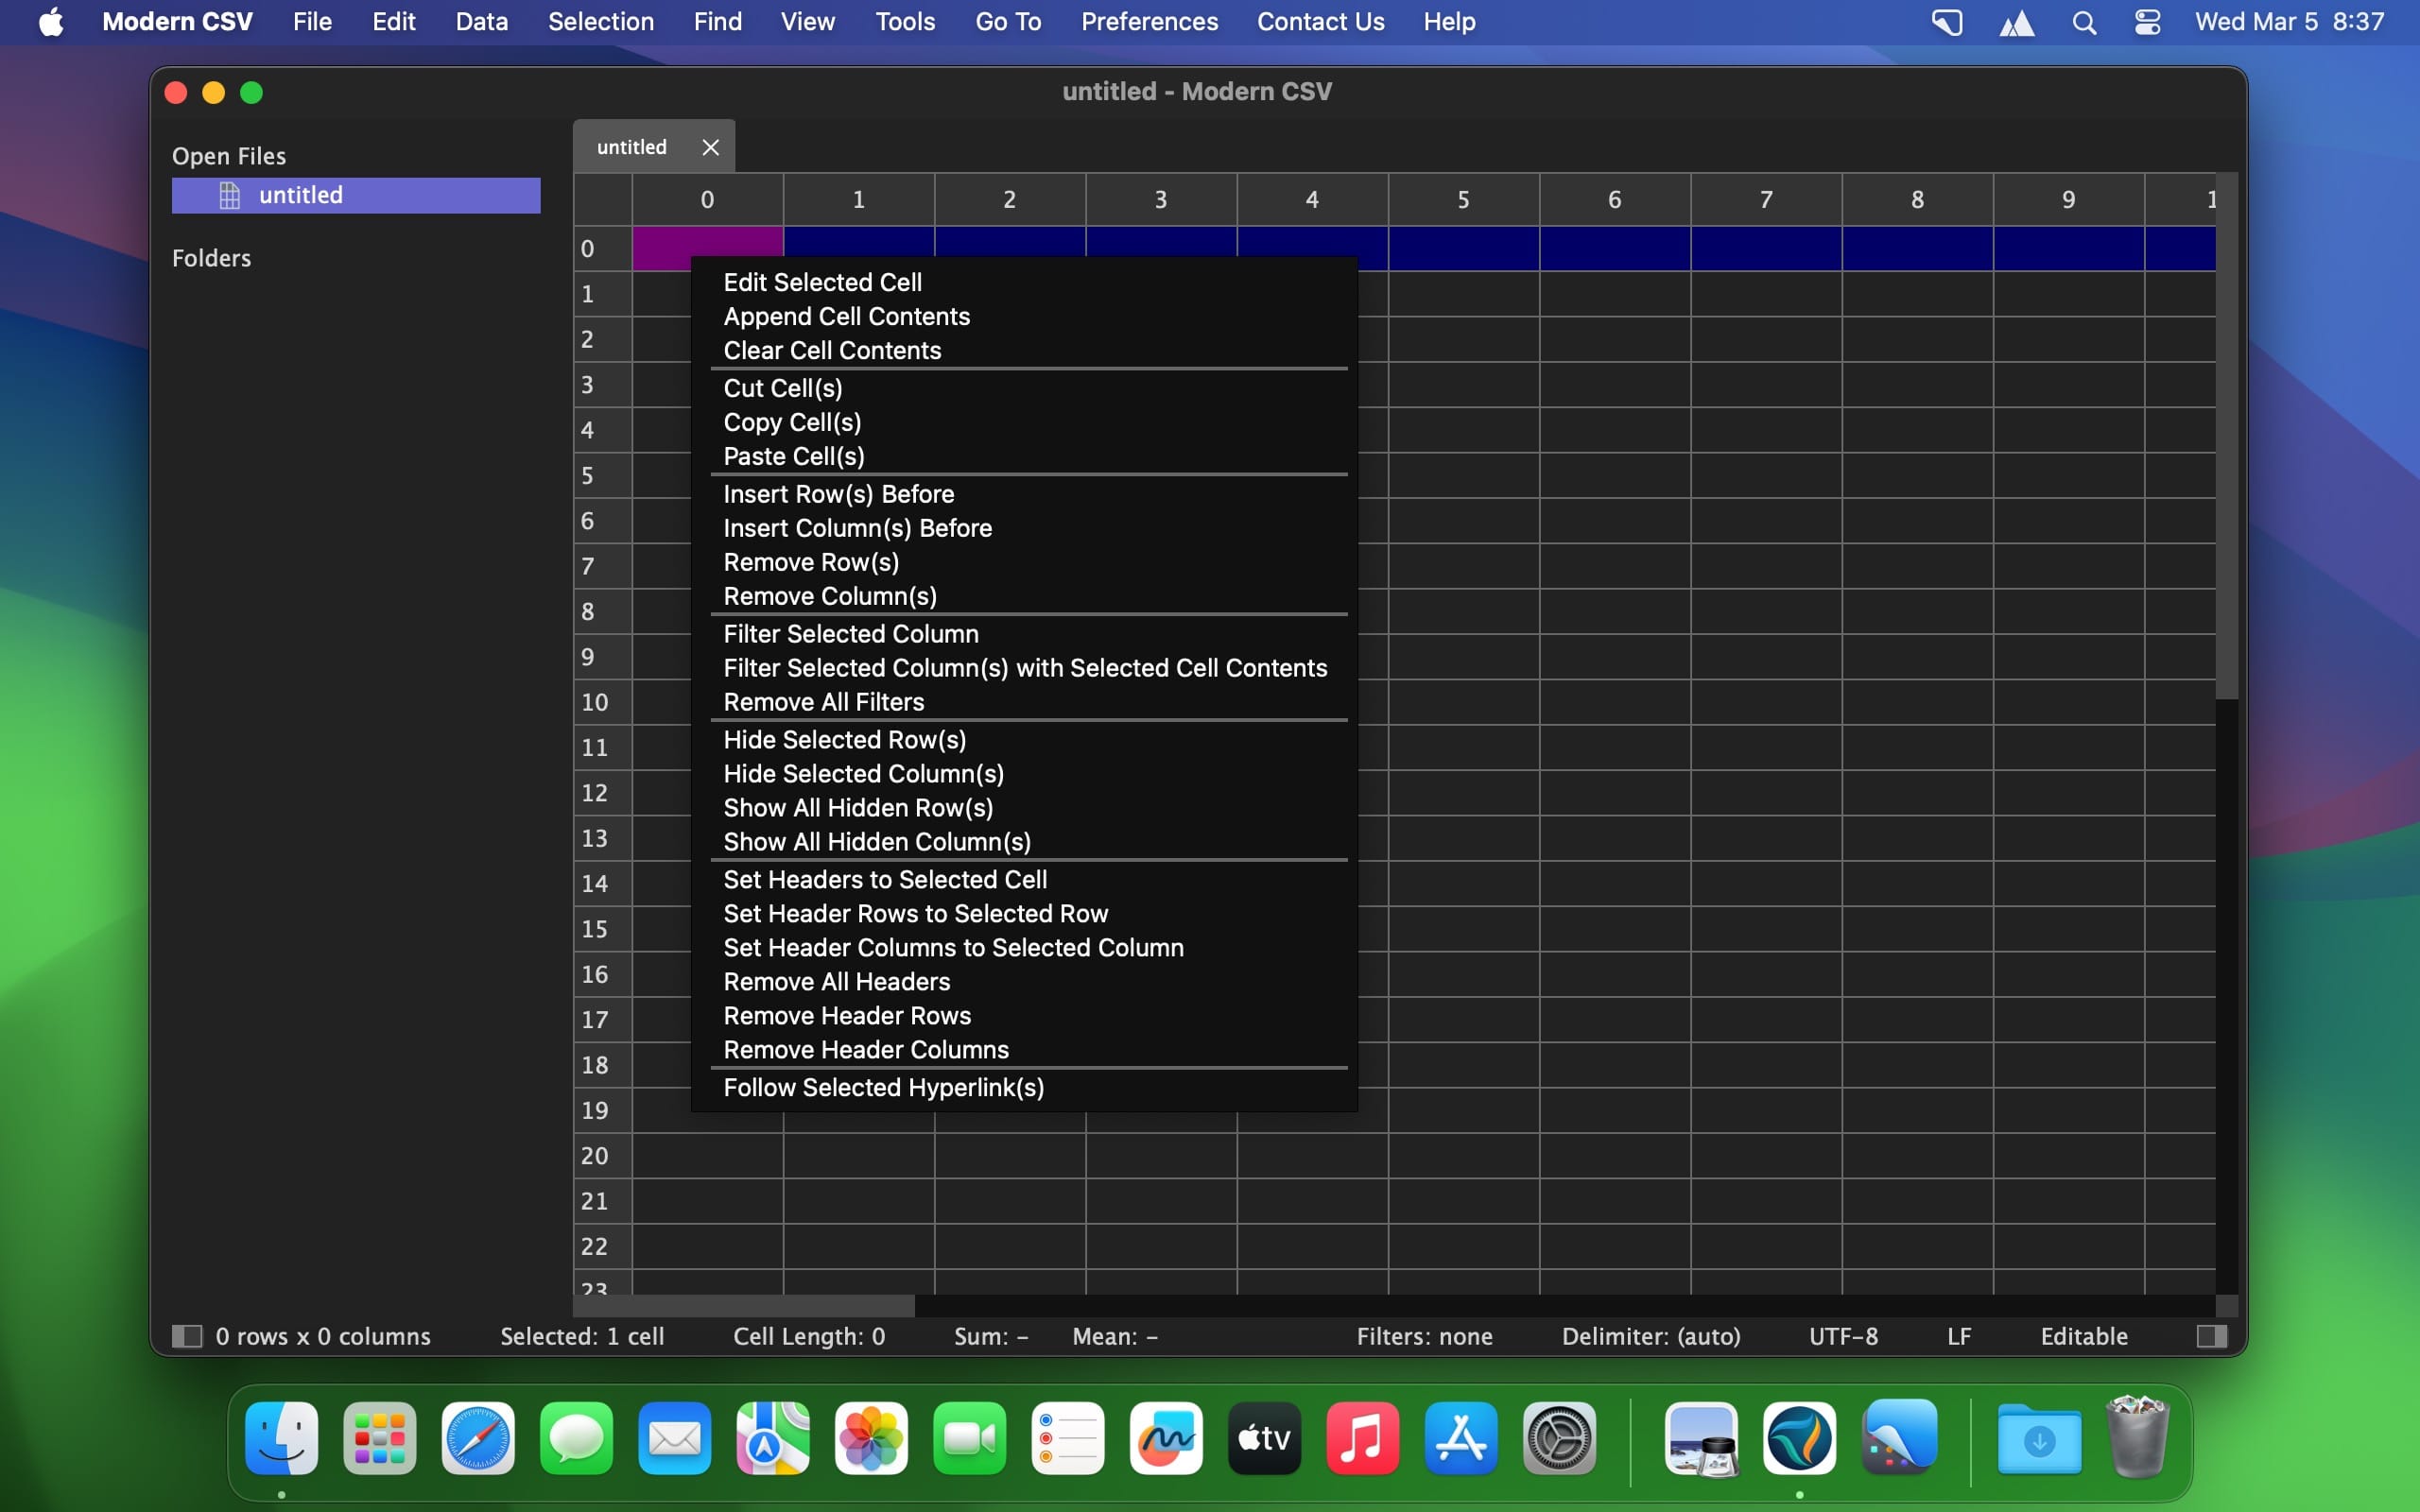Open the Data menu
The image size is (2420, 1512).
[x=482, y=22]
